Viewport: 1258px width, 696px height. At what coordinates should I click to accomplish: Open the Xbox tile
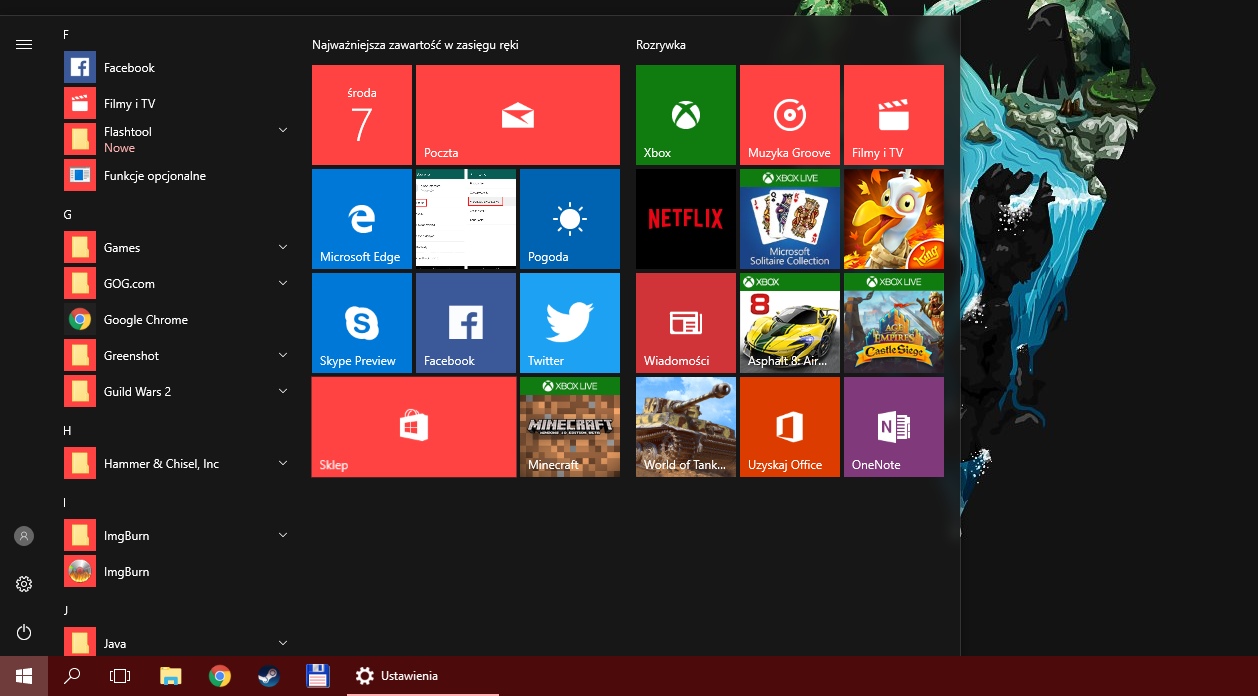pos(686,115)
